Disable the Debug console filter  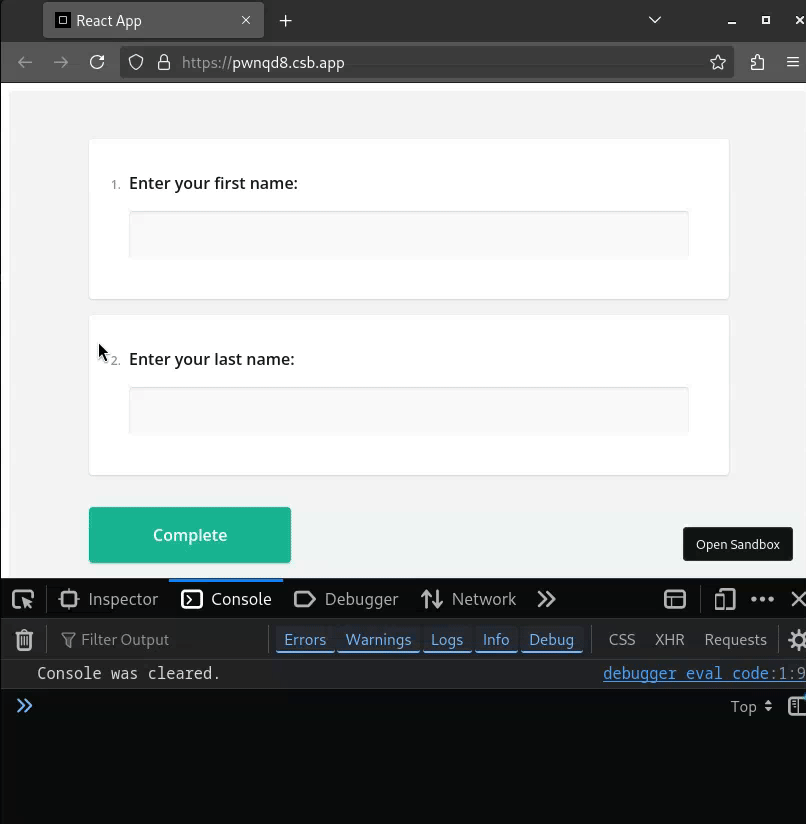pos(552,639)
